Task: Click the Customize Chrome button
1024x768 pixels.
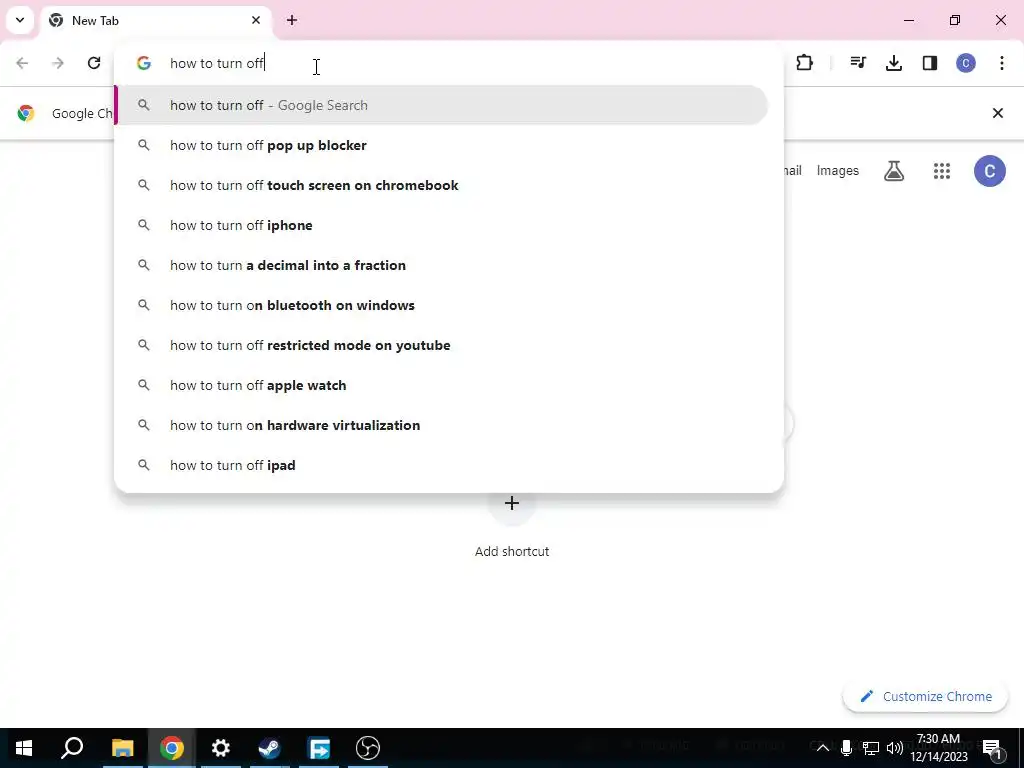Action: pyautogui.click(x=926, y=696)
